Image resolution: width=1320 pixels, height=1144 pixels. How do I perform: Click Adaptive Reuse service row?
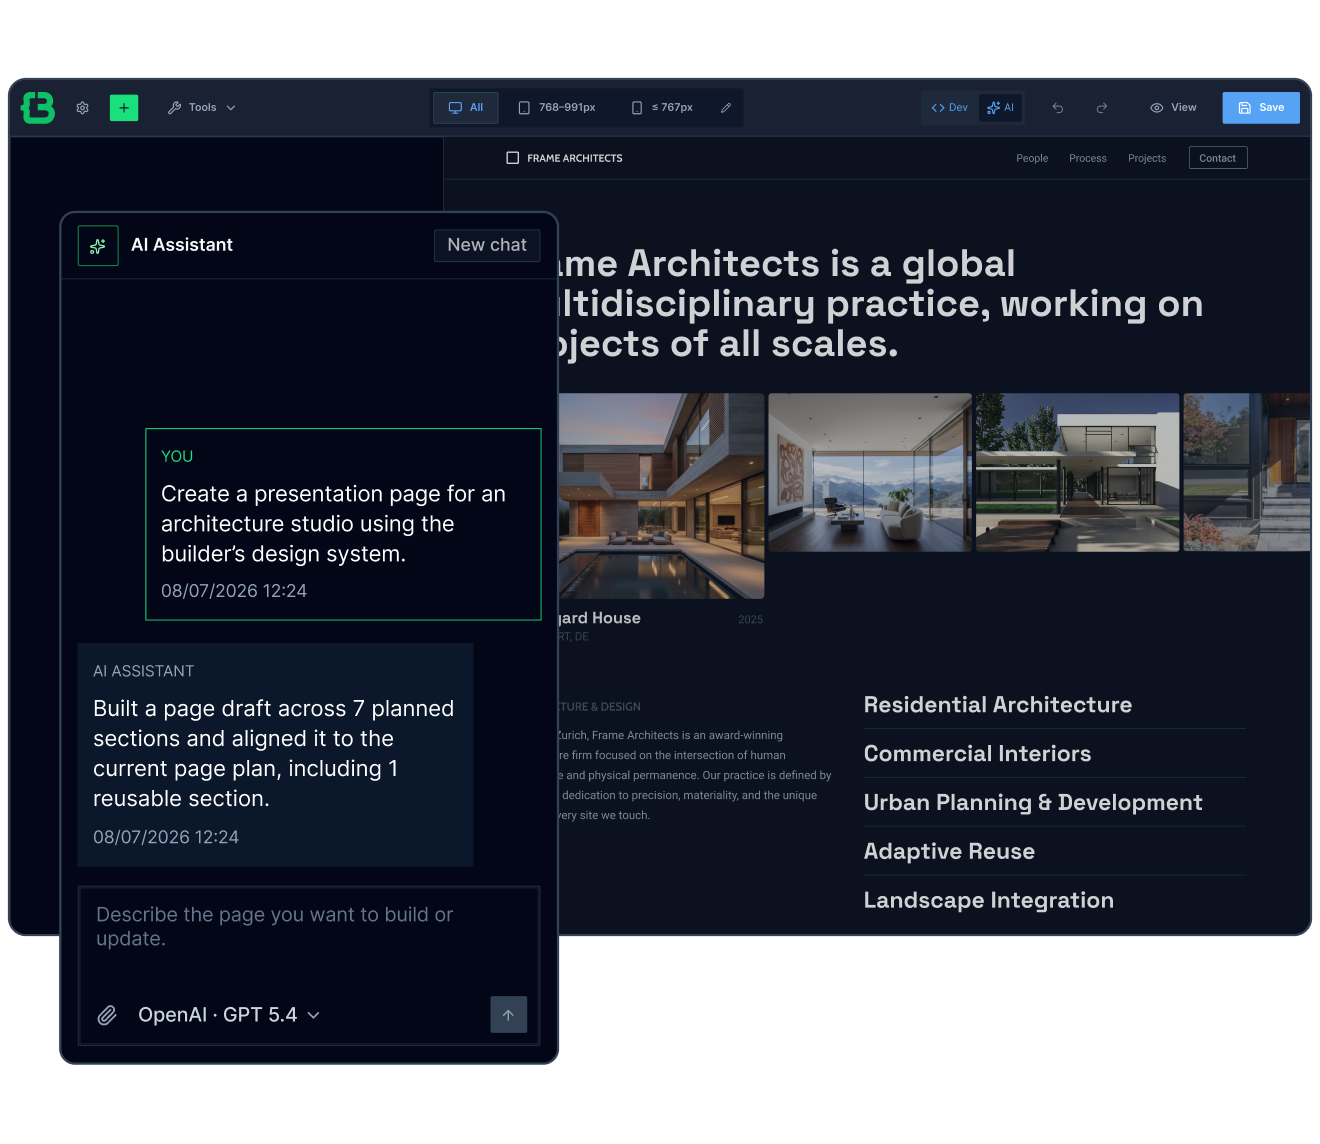pyautogui.click(x=1055, y=852)
